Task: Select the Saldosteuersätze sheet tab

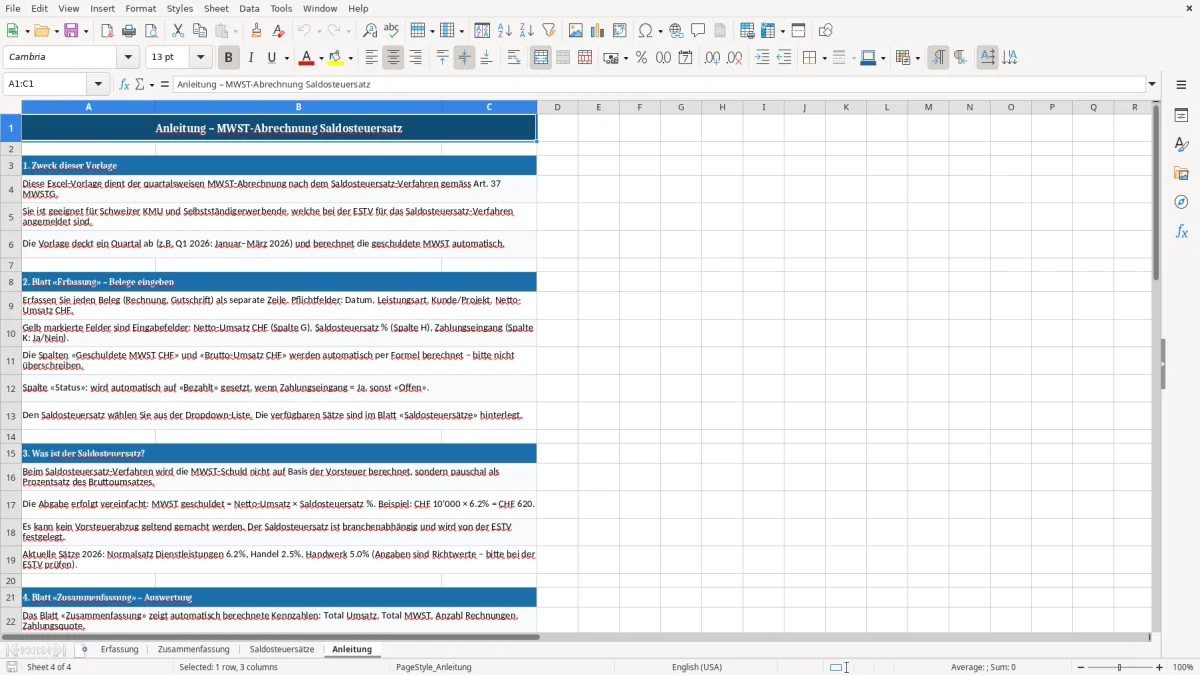Action: [x=282, y=649]
